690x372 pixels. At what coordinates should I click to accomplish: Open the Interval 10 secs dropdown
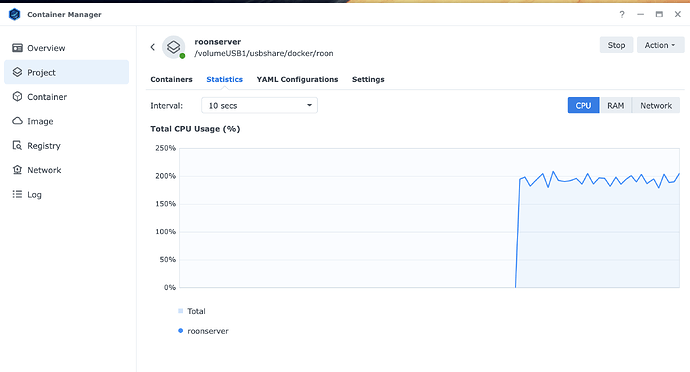pos(259,105)
